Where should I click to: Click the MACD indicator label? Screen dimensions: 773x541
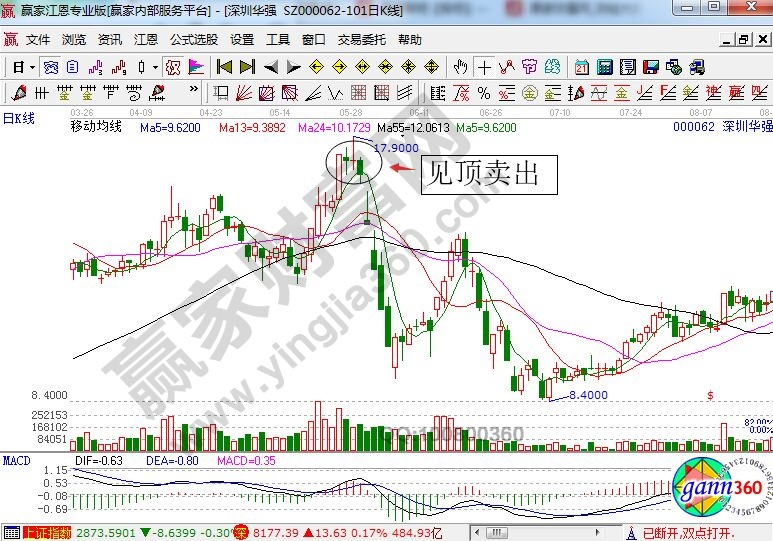pos(16,460)
